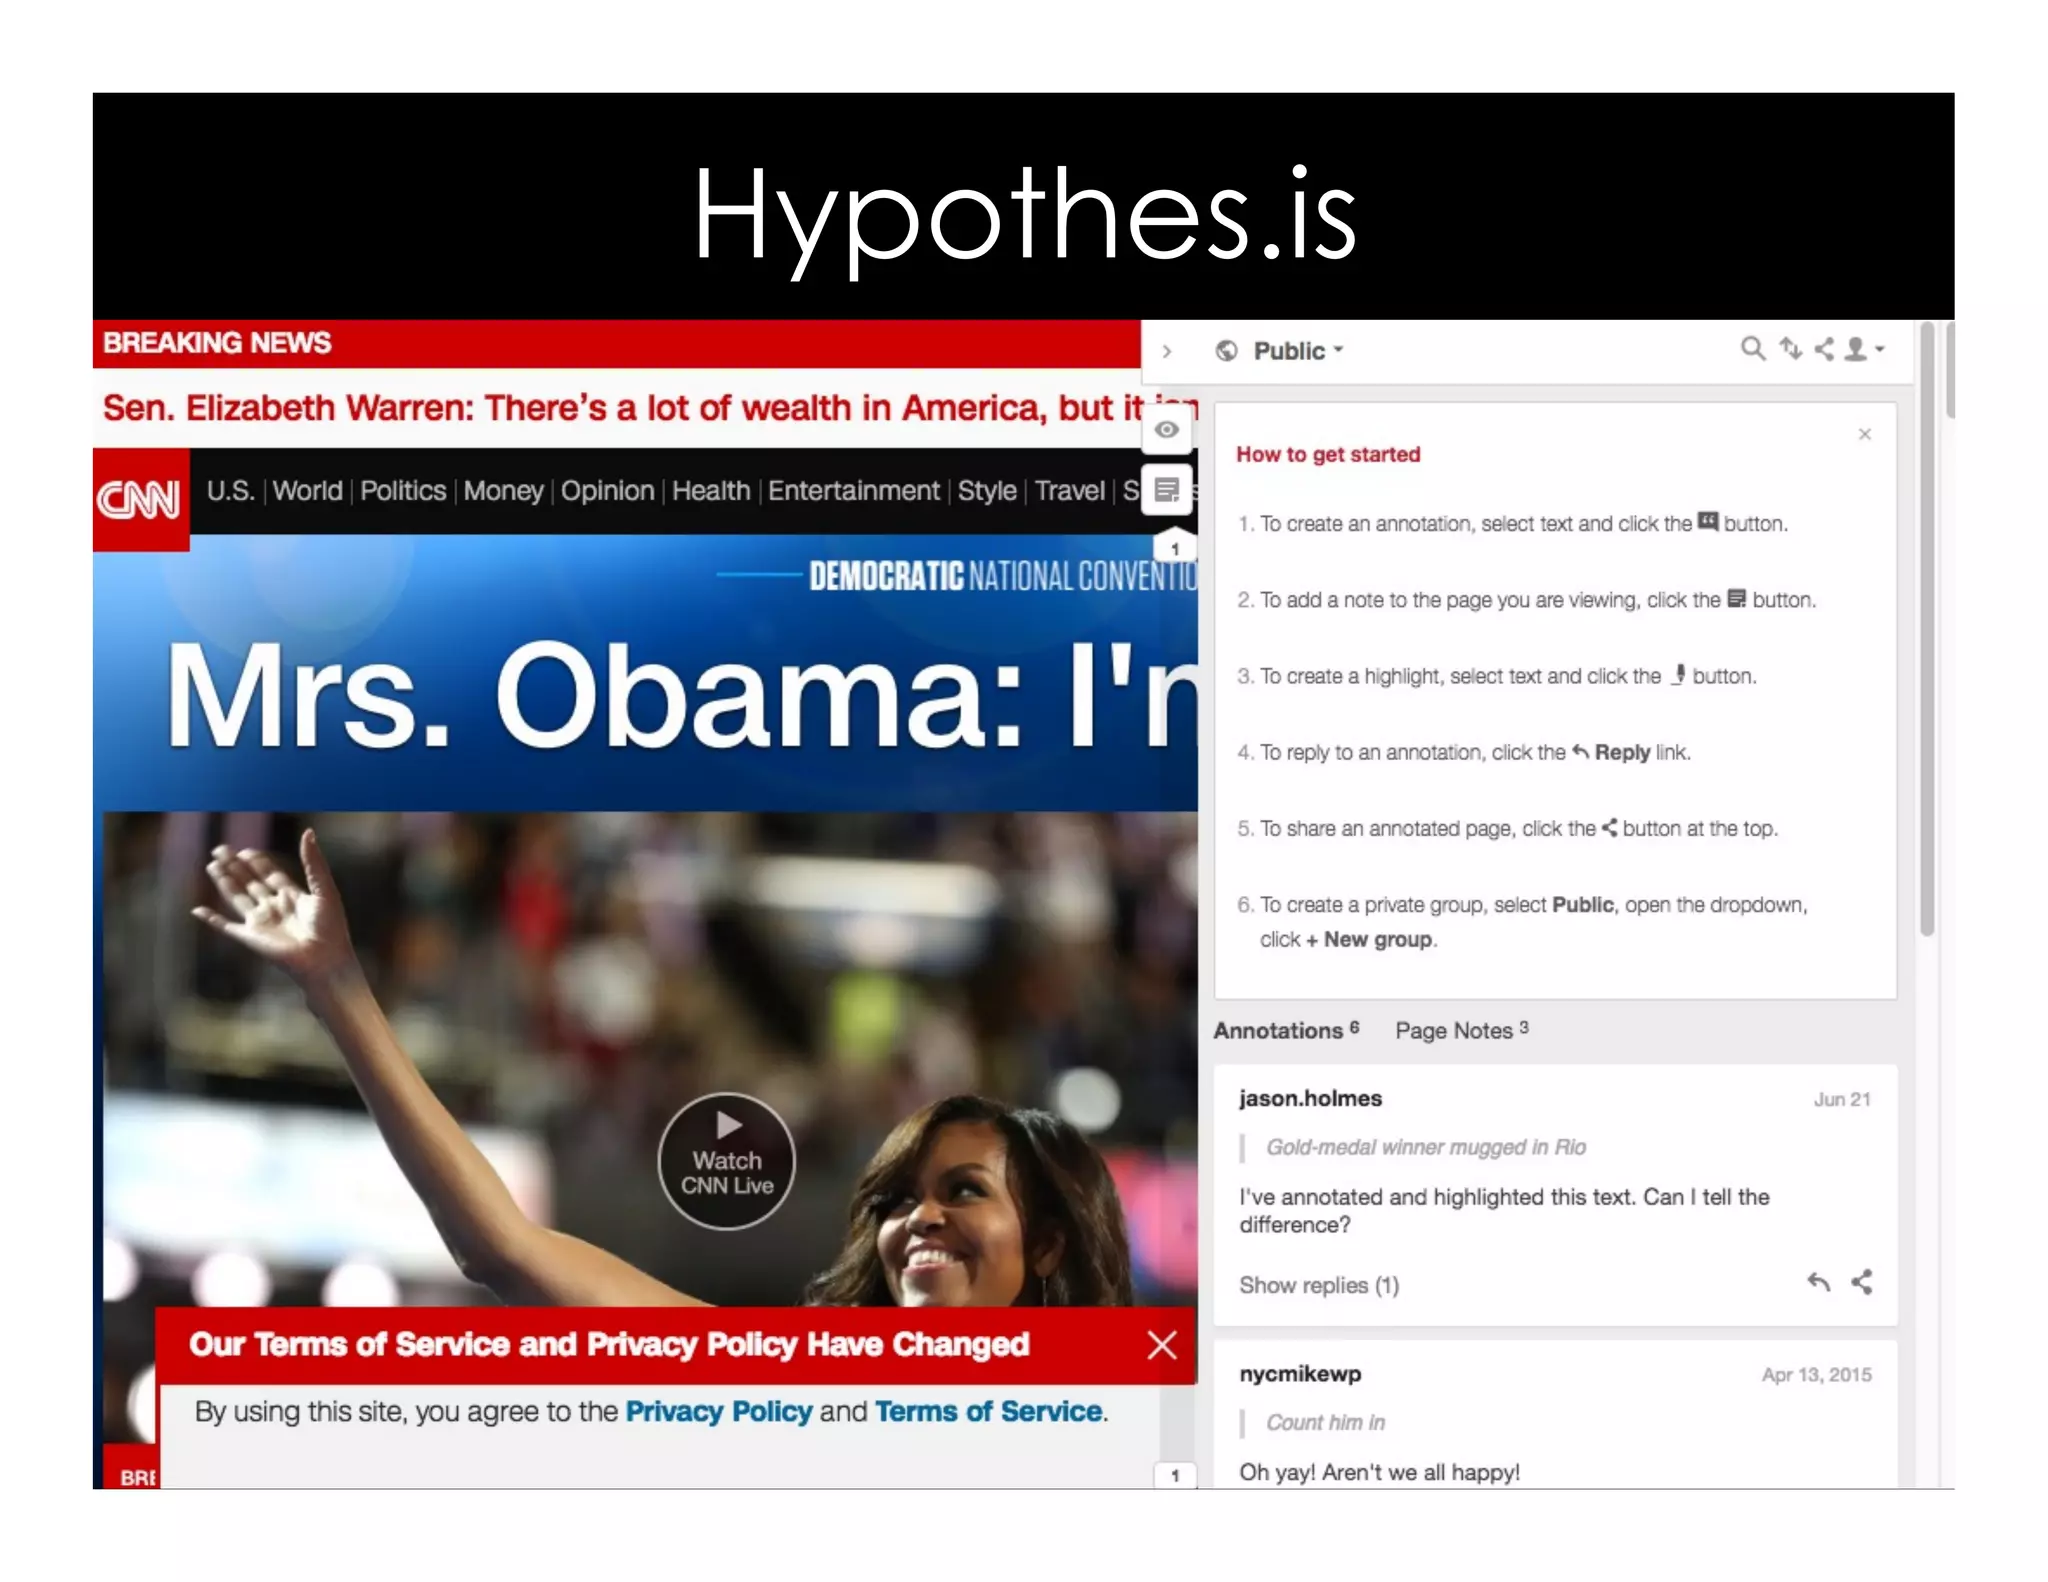Viewport: 2048px width, 1582px height.
Task: Click the annotation count bucket near top
Action: tap(1175, 548)
